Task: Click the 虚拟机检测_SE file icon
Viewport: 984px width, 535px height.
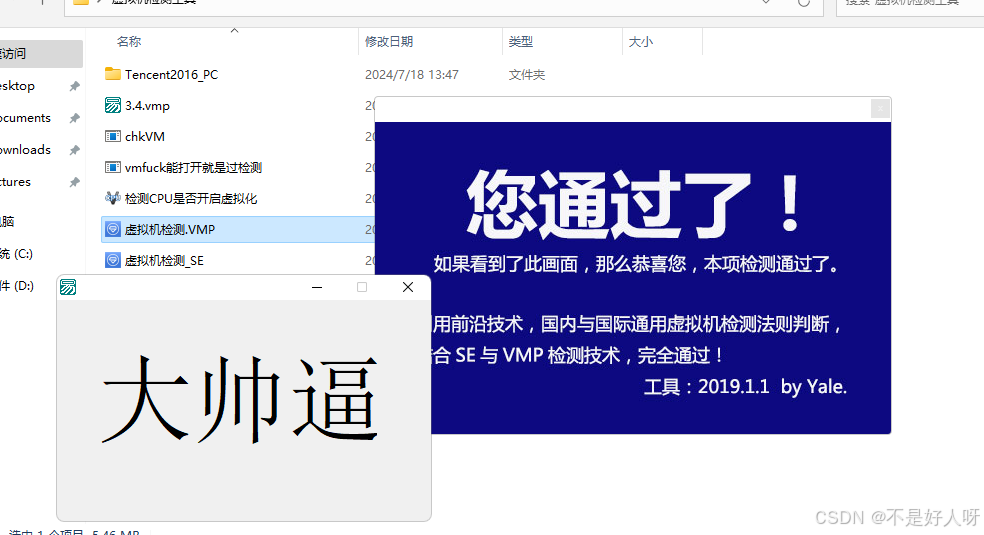Action: [112, 260]
